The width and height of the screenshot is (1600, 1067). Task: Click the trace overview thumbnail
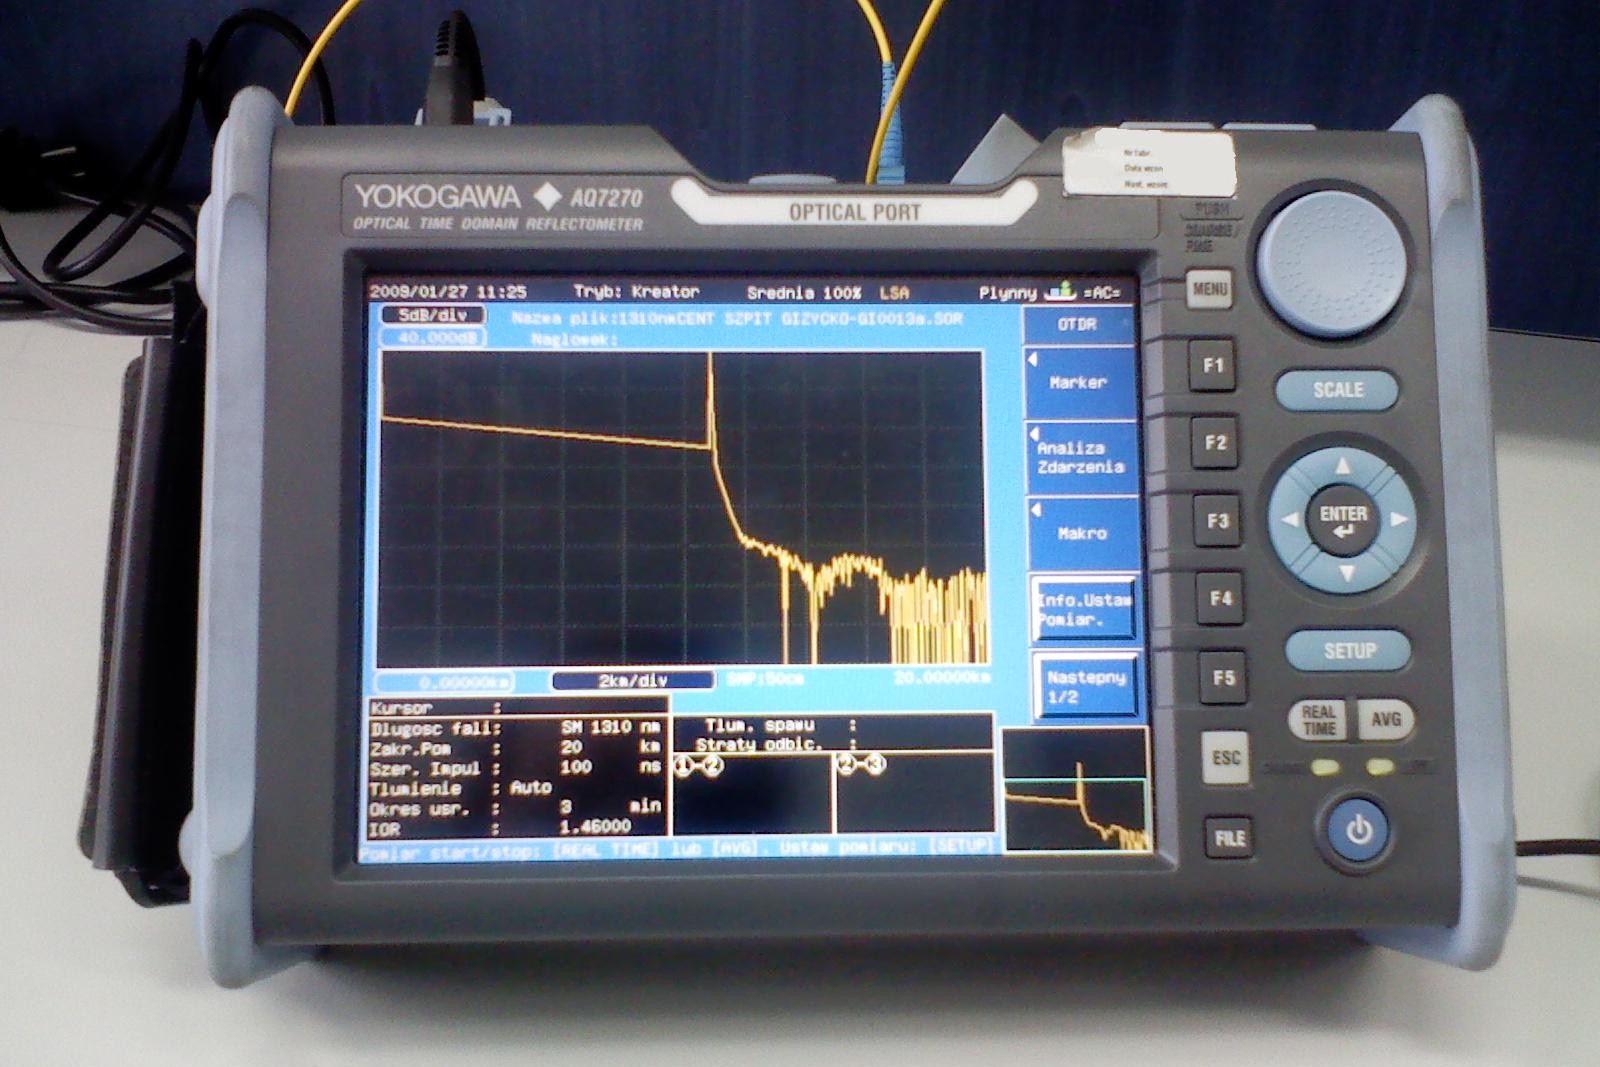coord(1076,792)
